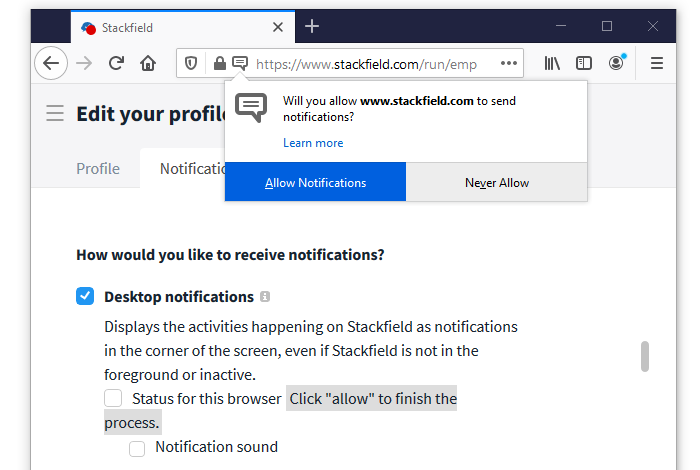
Task: Go back with the browser back arrow
Action: (51, 63)
